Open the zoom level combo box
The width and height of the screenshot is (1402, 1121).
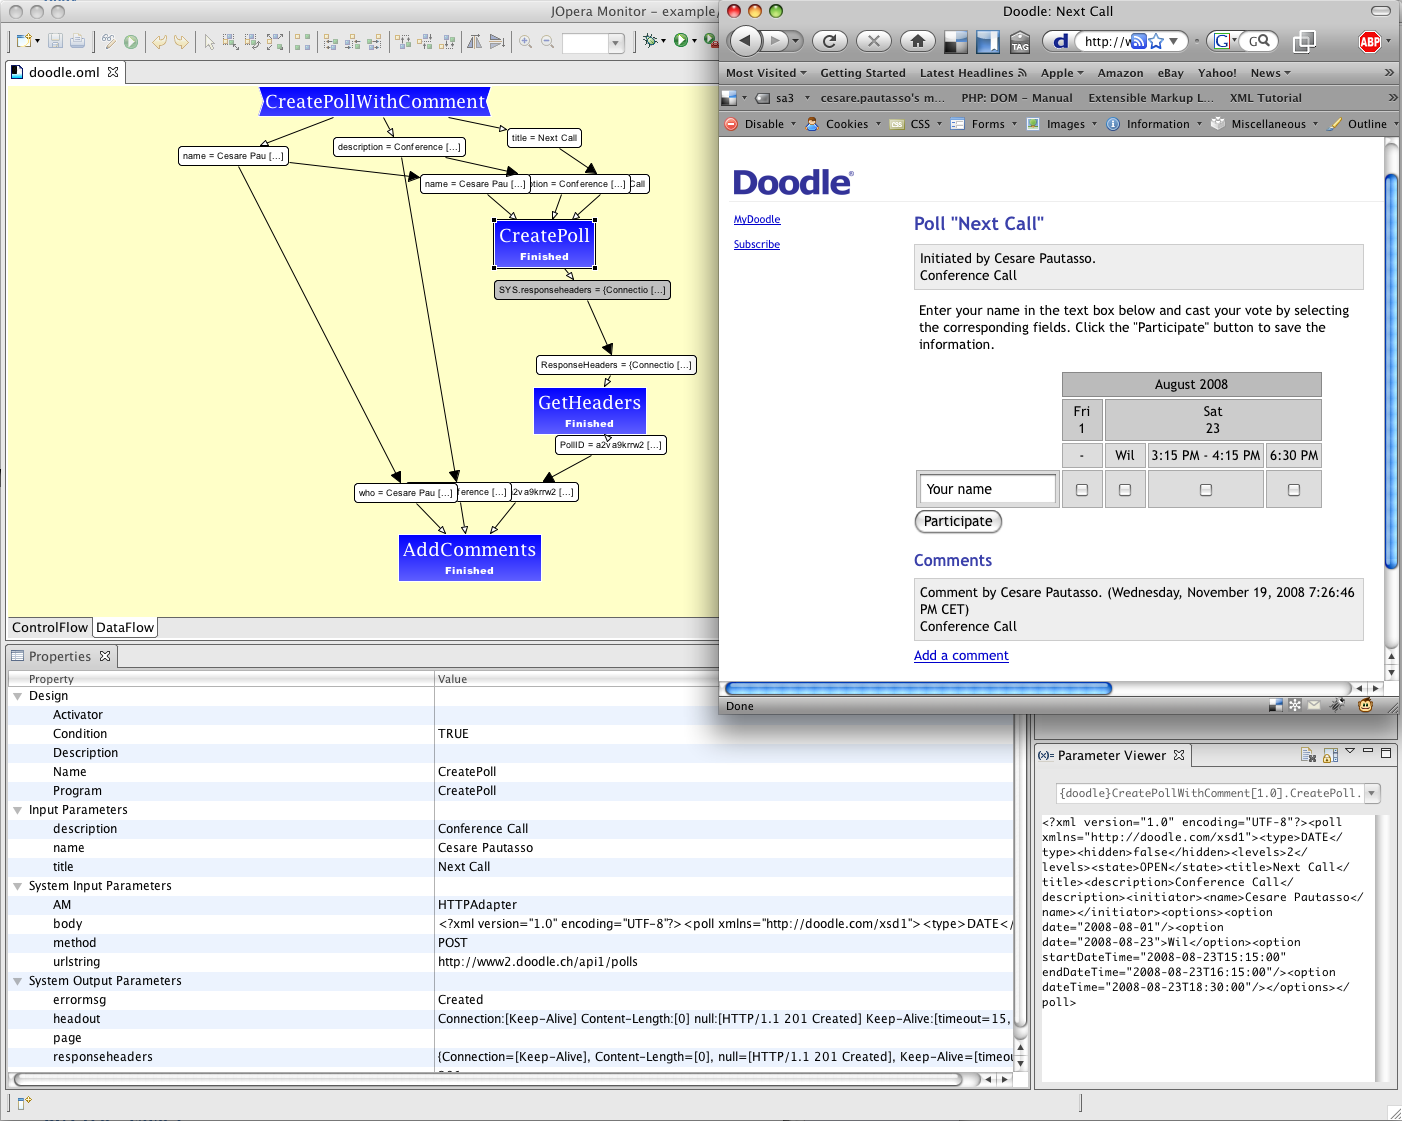point(616,43)
